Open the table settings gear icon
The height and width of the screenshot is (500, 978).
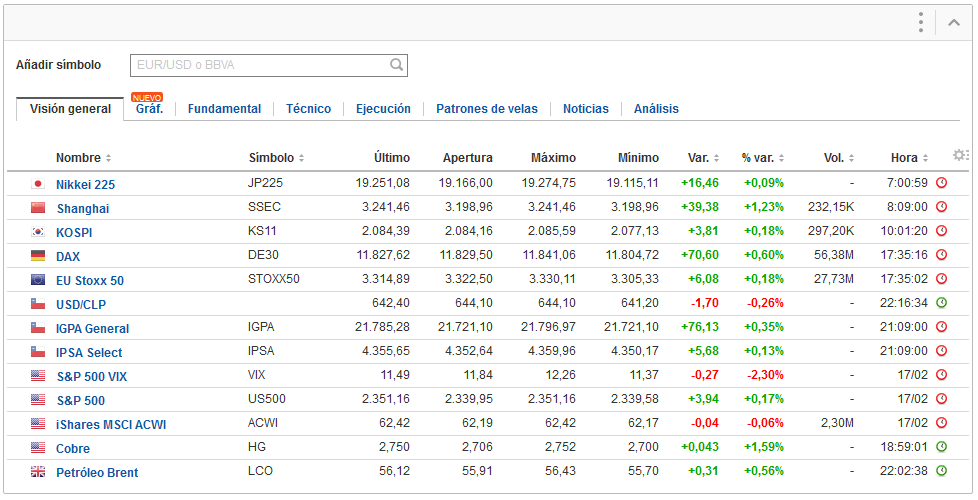pyautogui.click(x=961, y=155)
